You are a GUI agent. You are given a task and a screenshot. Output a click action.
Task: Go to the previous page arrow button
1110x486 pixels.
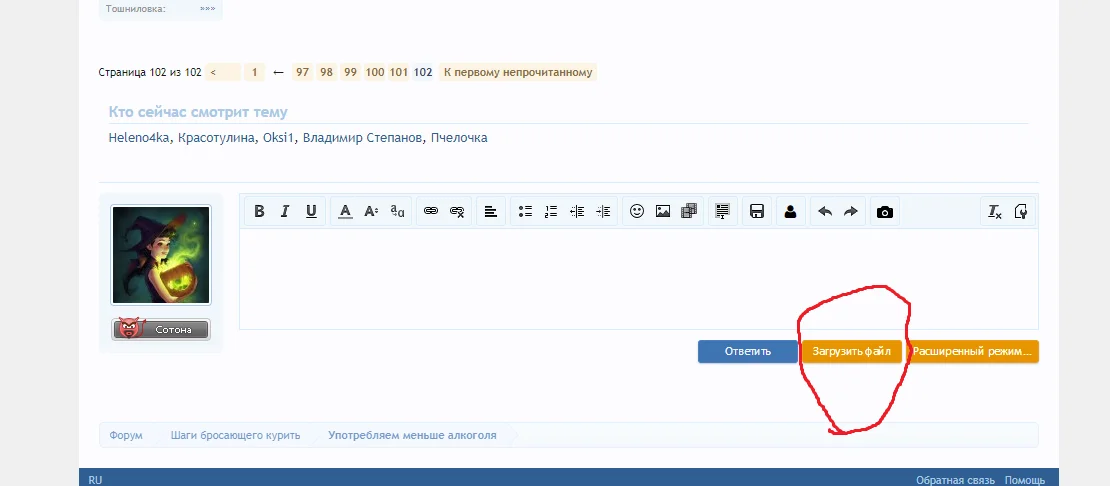pos(223,72)
